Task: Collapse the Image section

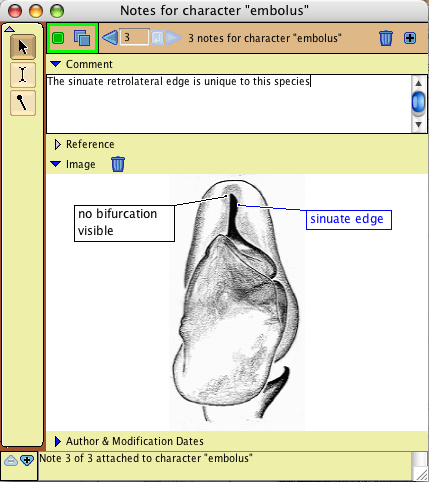Action: point(55,164)
